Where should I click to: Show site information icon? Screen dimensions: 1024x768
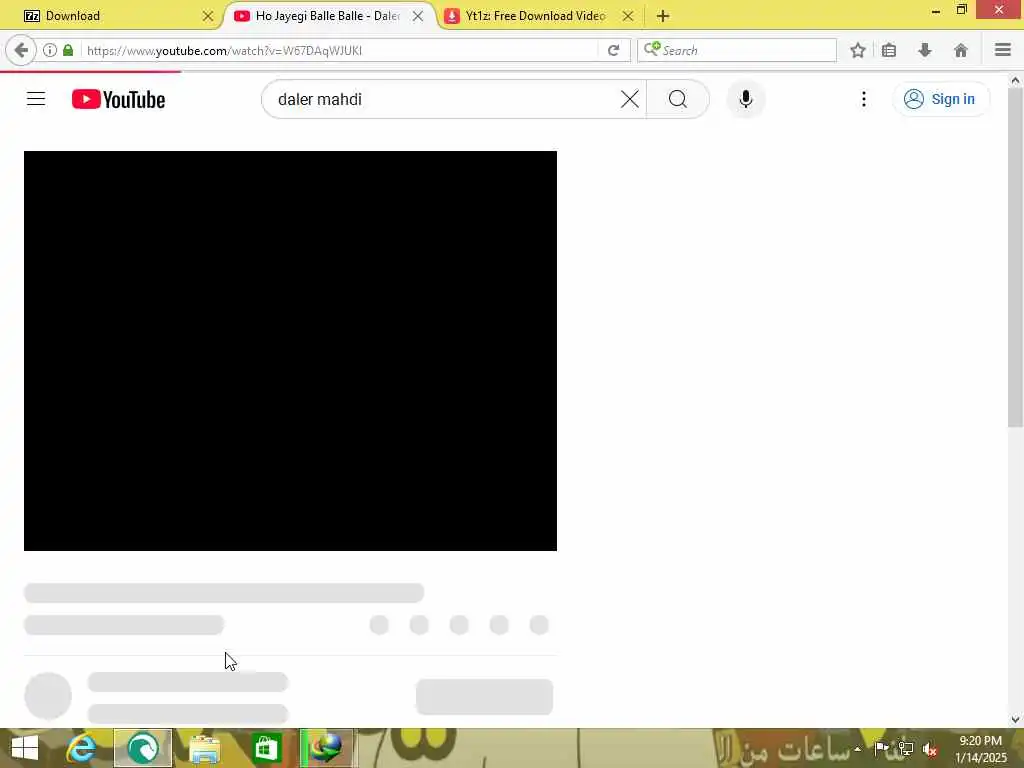click(50, 50)
